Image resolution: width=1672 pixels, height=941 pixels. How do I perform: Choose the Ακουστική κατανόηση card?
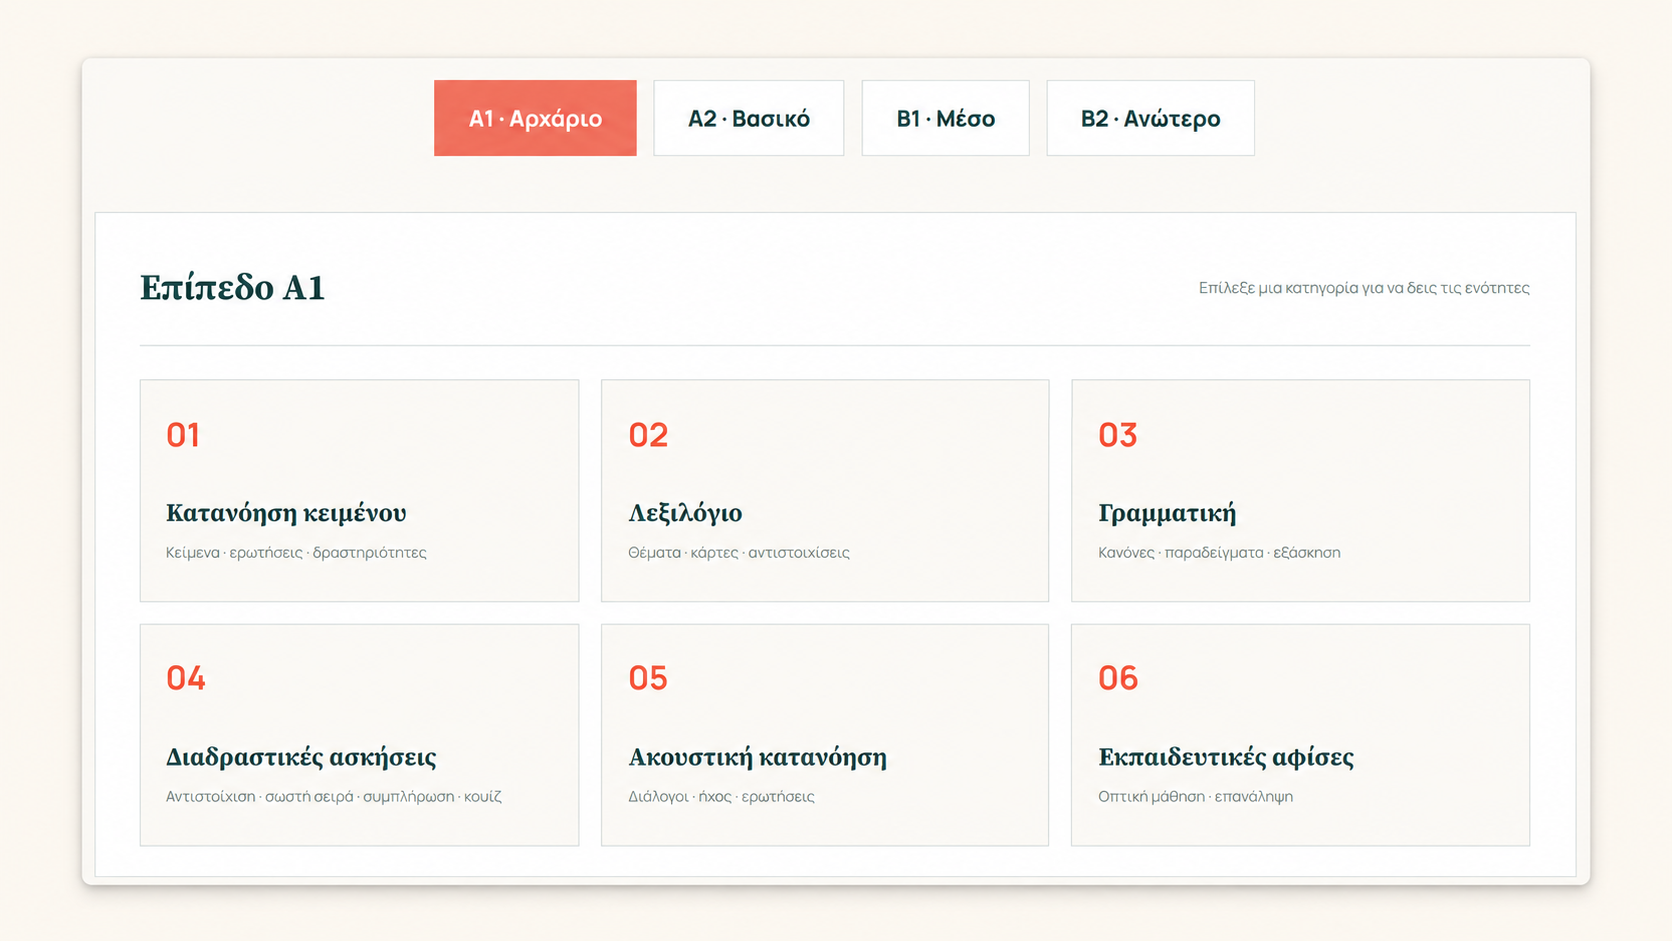tap(825, 735)
